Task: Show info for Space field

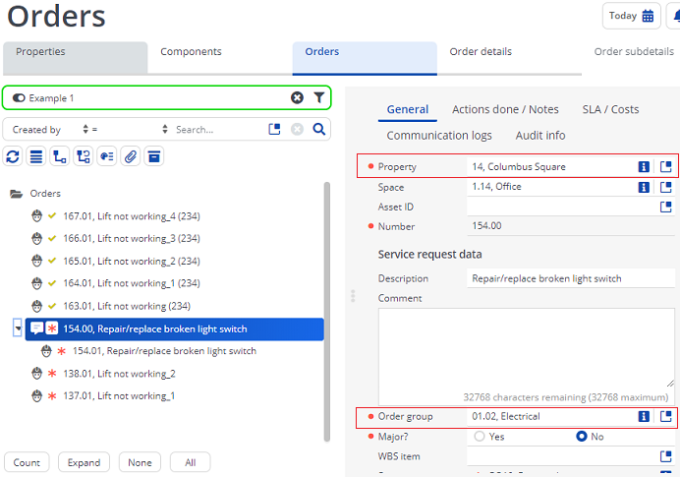Action: (x=644, y=187)
